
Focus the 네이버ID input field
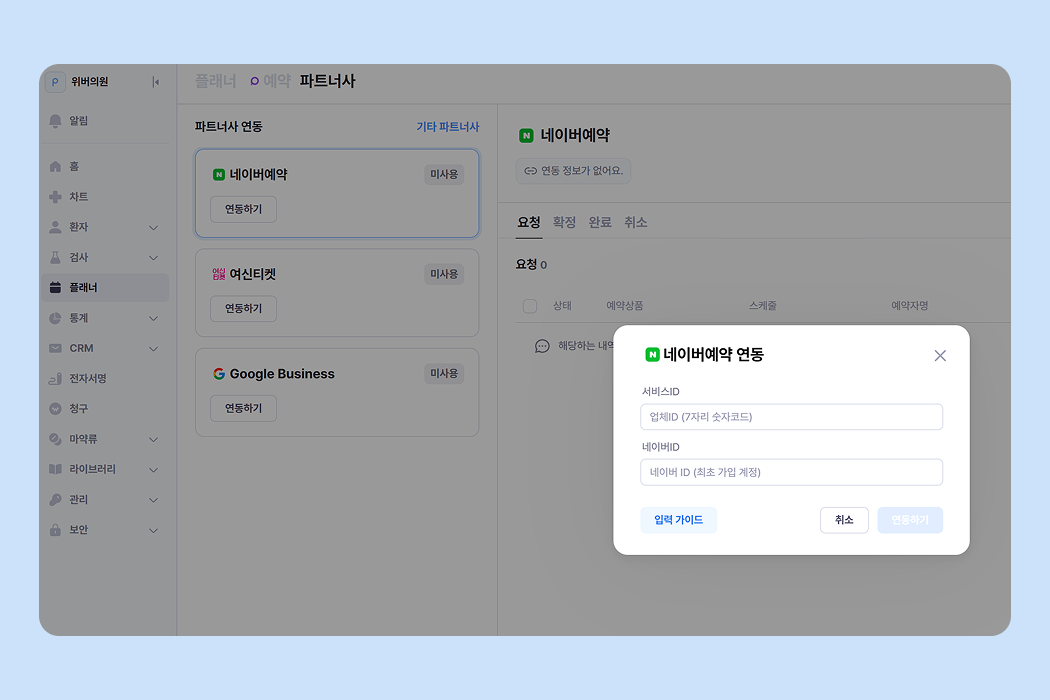point(792,472)
